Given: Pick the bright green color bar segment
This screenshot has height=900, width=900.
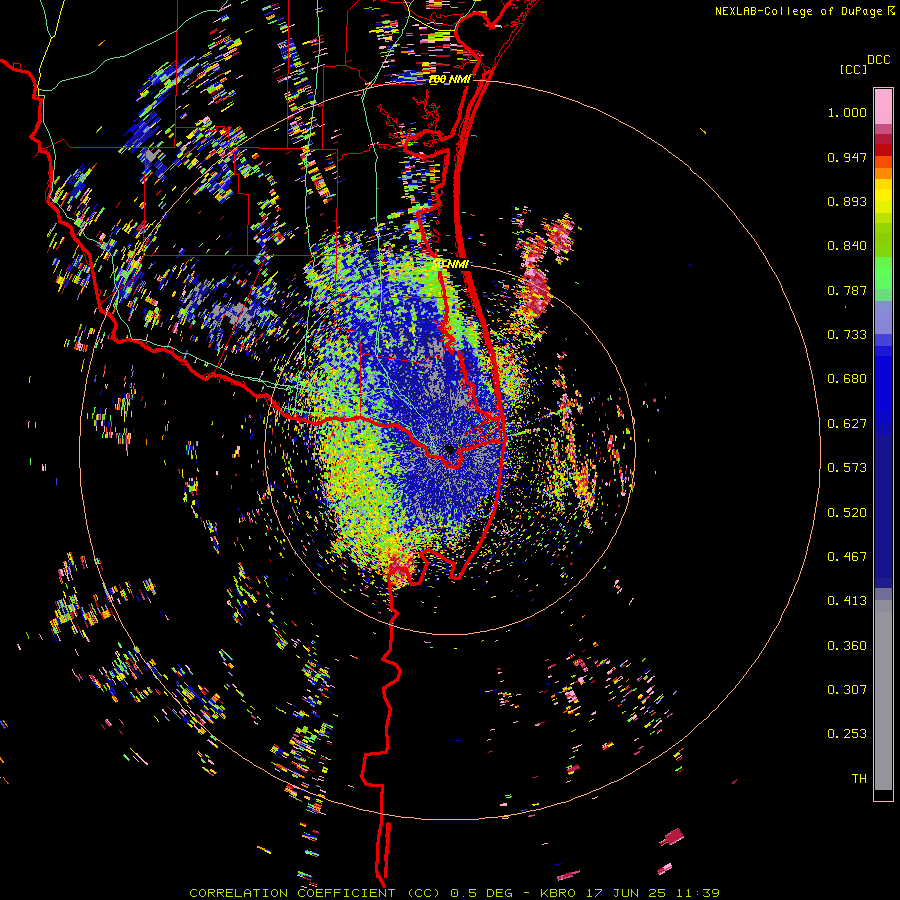Looking at the screenshot, I should [x=883, y=273].
